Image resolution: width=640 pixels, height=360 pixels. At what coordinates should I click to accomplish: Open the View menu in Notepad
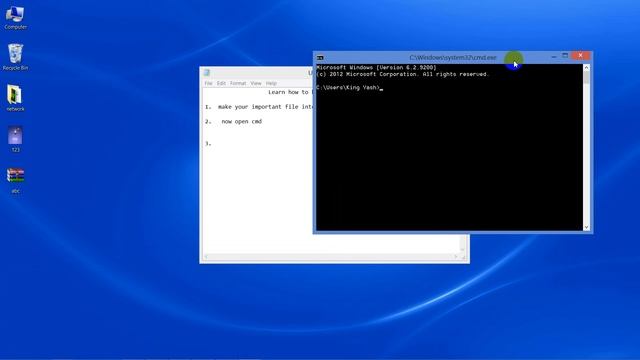256,83
